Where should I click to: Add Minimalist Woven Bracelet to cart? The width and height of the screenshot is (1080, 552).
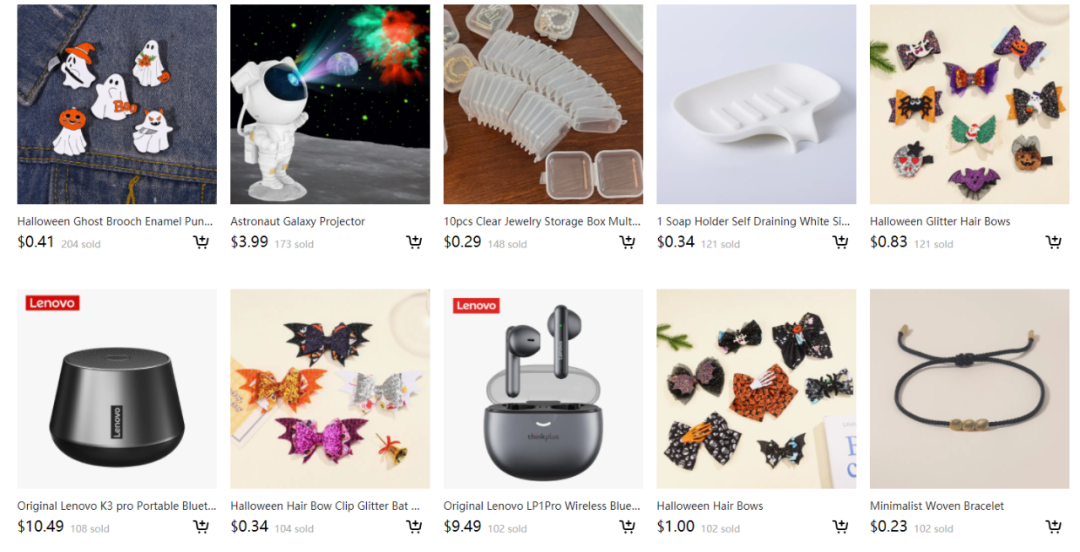click(x=1054, y=527)
